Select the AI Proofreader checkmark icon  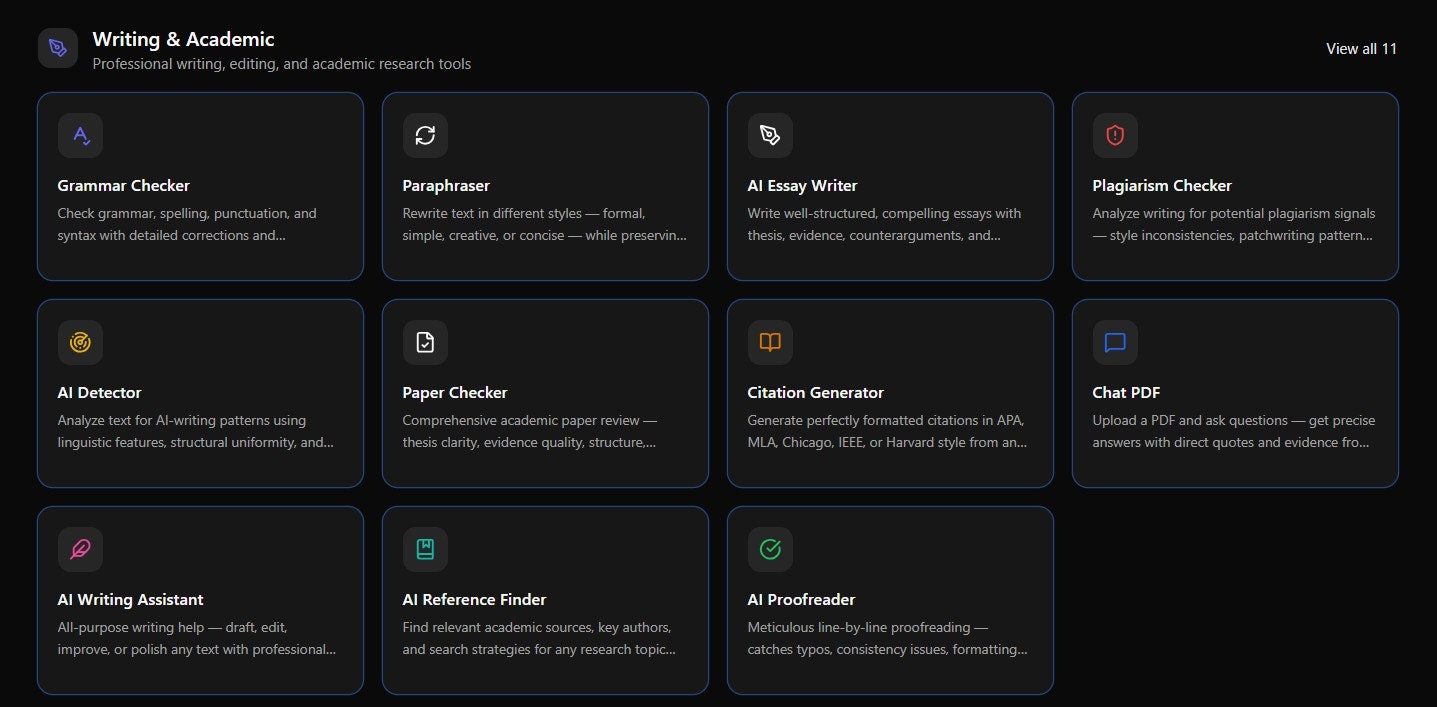[770, 549]
